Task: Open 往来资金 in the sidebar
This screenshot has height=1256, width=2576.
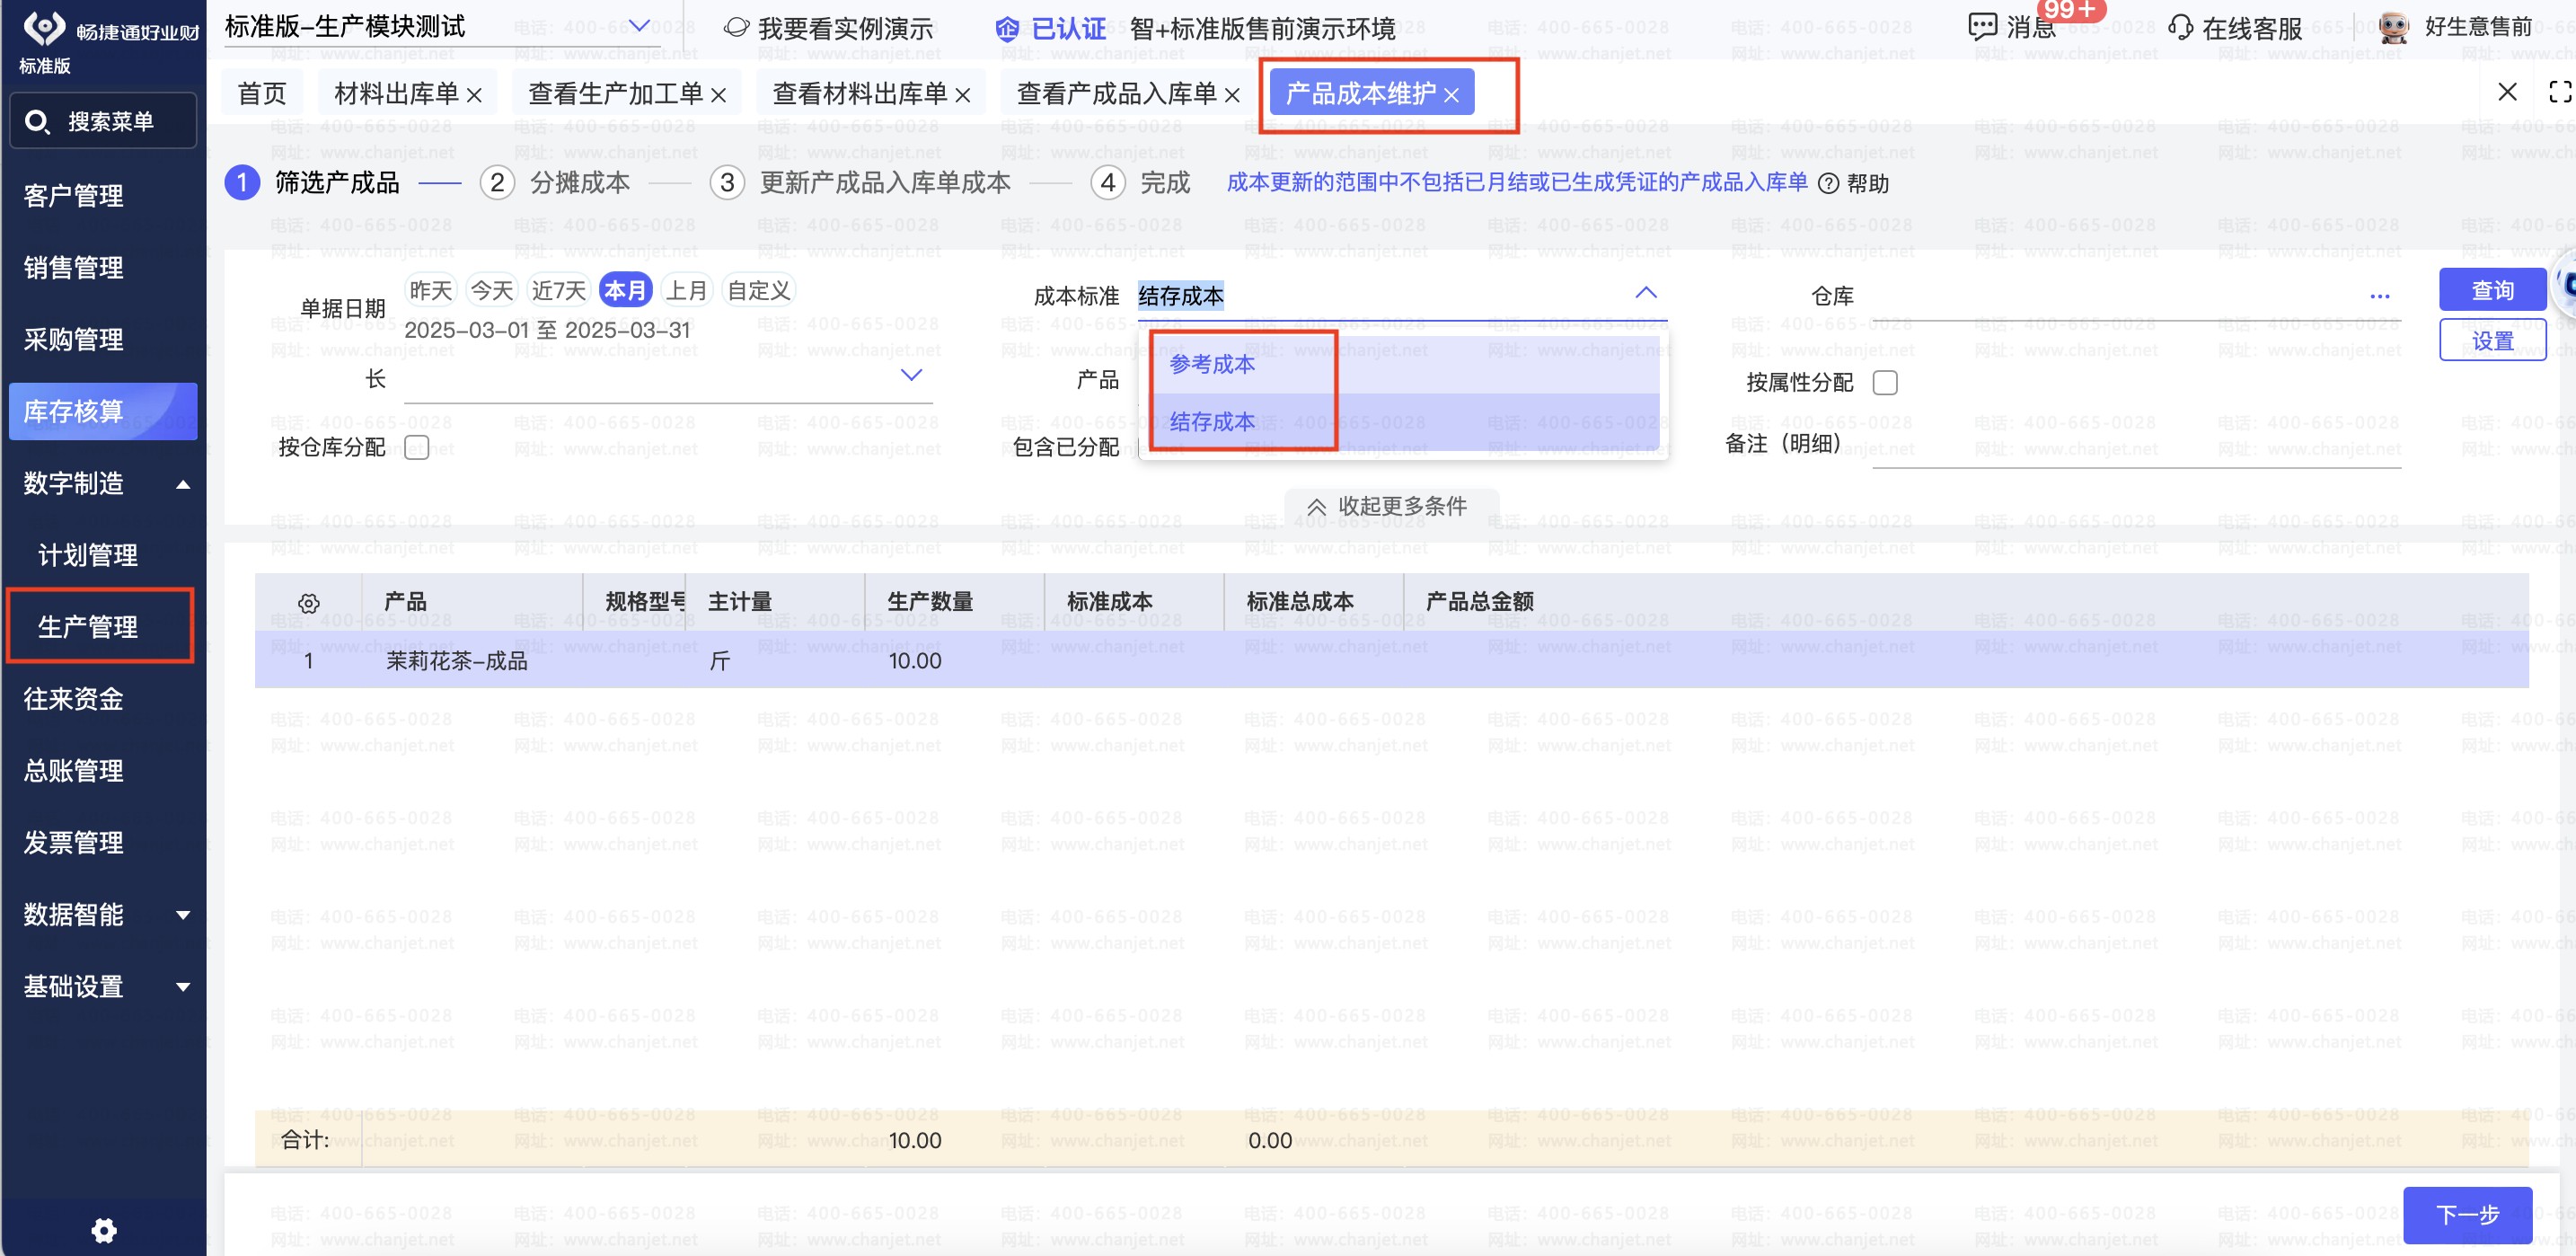Action: 73,700
